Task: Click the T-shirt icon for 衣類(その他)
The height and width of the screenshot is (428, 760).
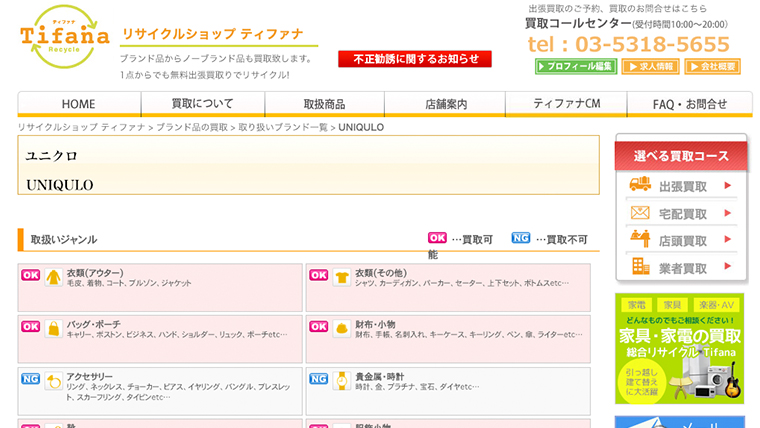Action: coord(342,277)
